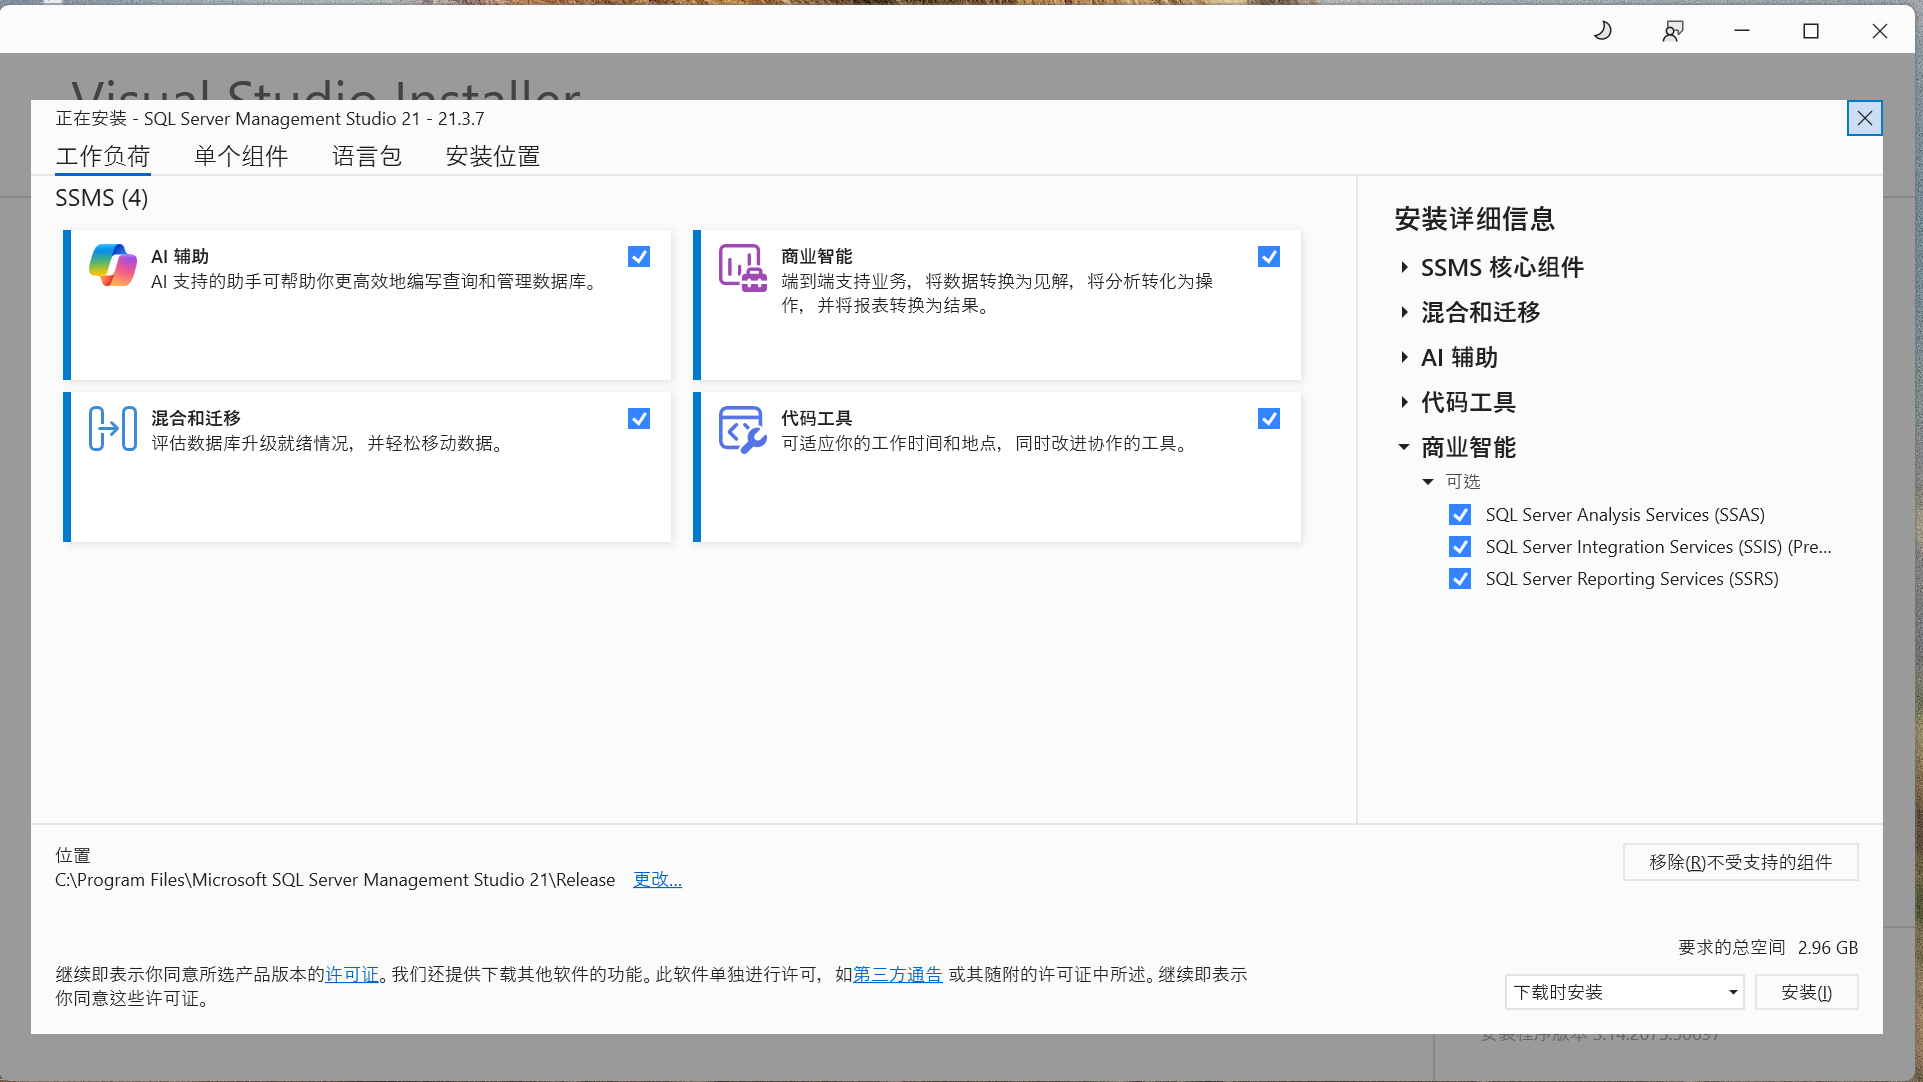Collapse the 商业智能 details section
This screenshot has height=1082, width=1923.
(x=1405, y=447)
